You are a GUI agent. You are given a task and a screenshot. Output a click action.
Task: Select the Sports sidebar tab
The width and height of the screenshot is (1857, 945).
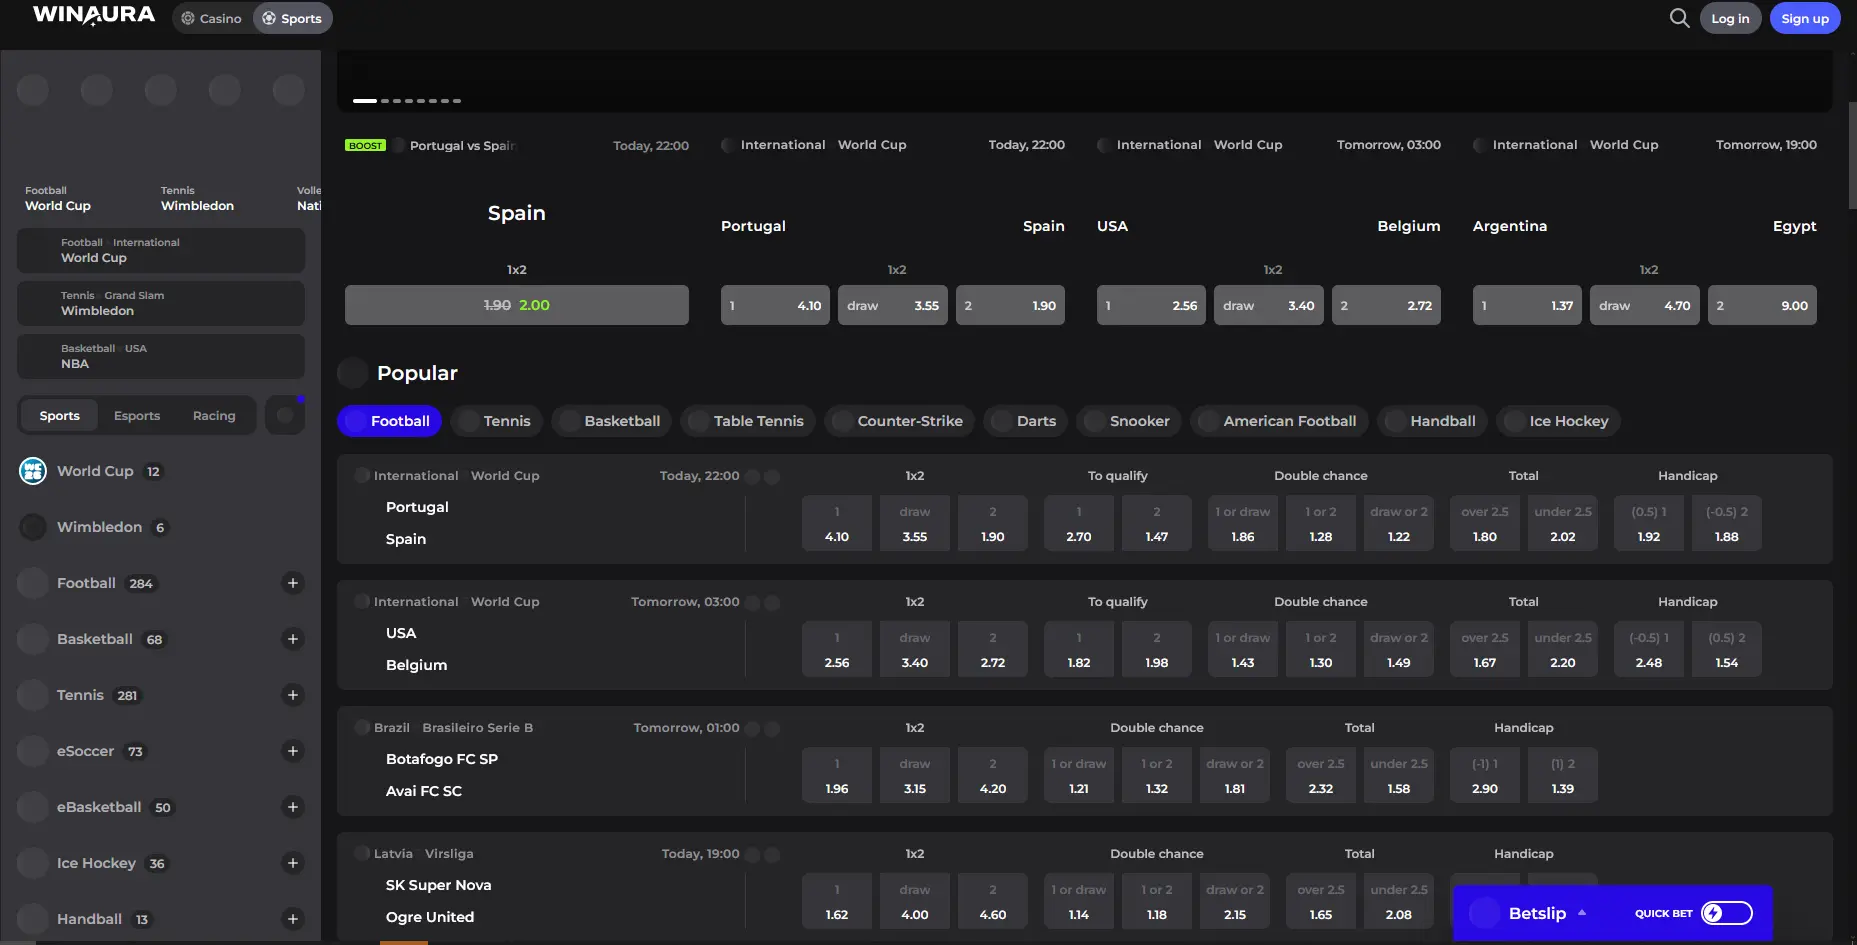60,416
